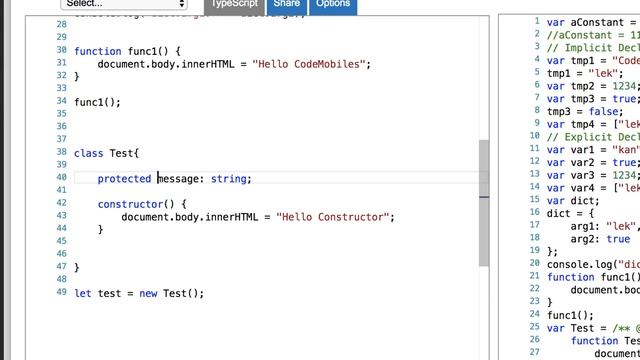Click the 'protected' keyword on line 40
Screen dimensions: 640x360
(124, 179)
